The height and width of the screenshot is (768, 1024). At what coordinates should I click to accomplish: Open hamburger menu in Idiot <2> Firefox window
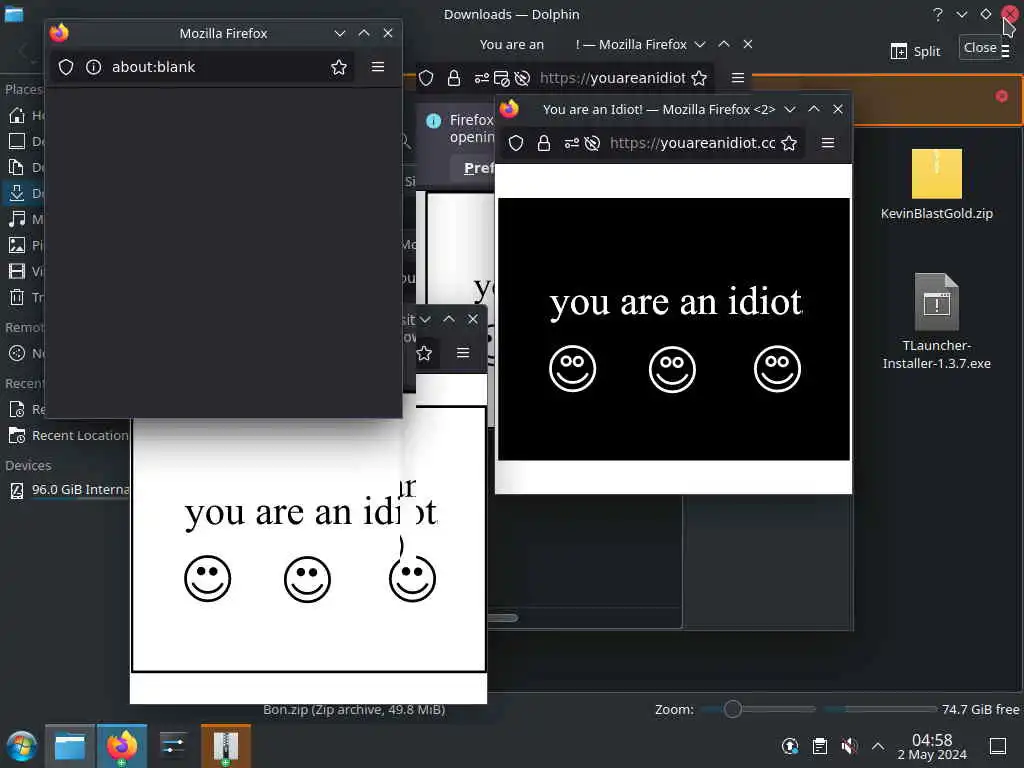[827, 142]
